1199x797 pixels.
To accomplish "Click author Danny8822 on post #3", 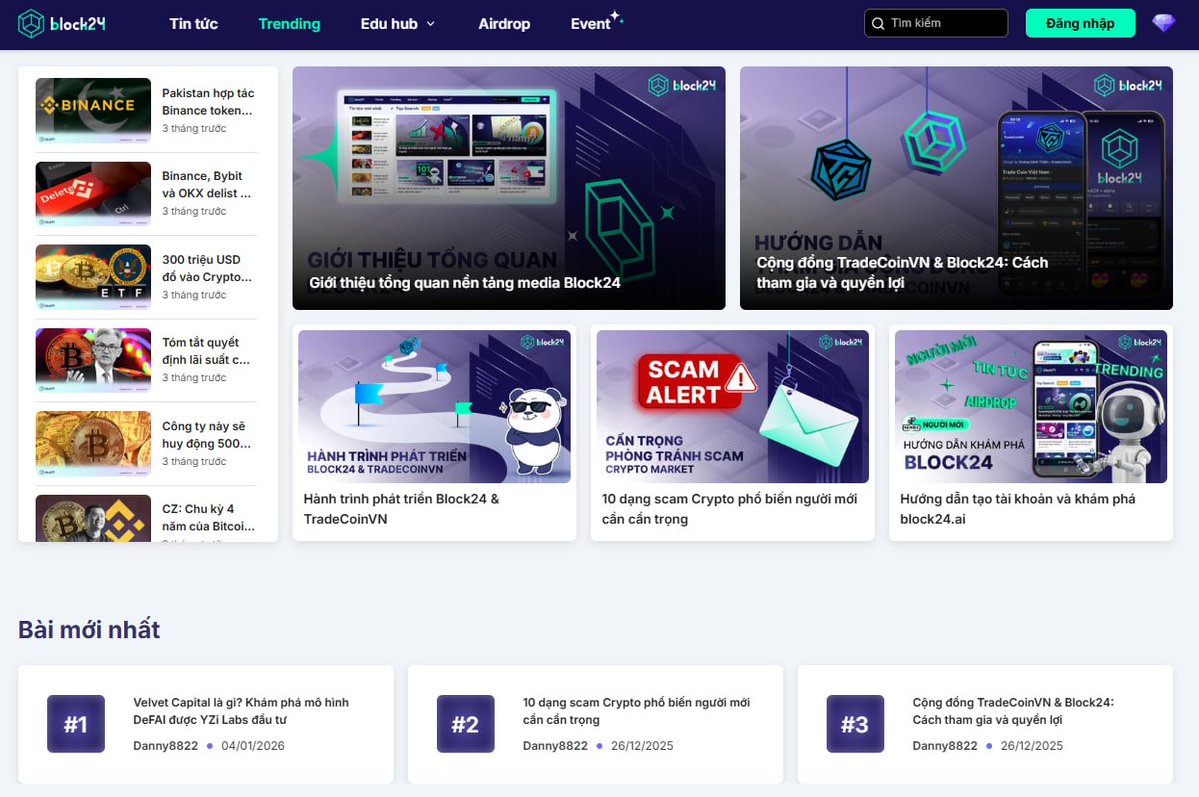I will pos(944,746).
